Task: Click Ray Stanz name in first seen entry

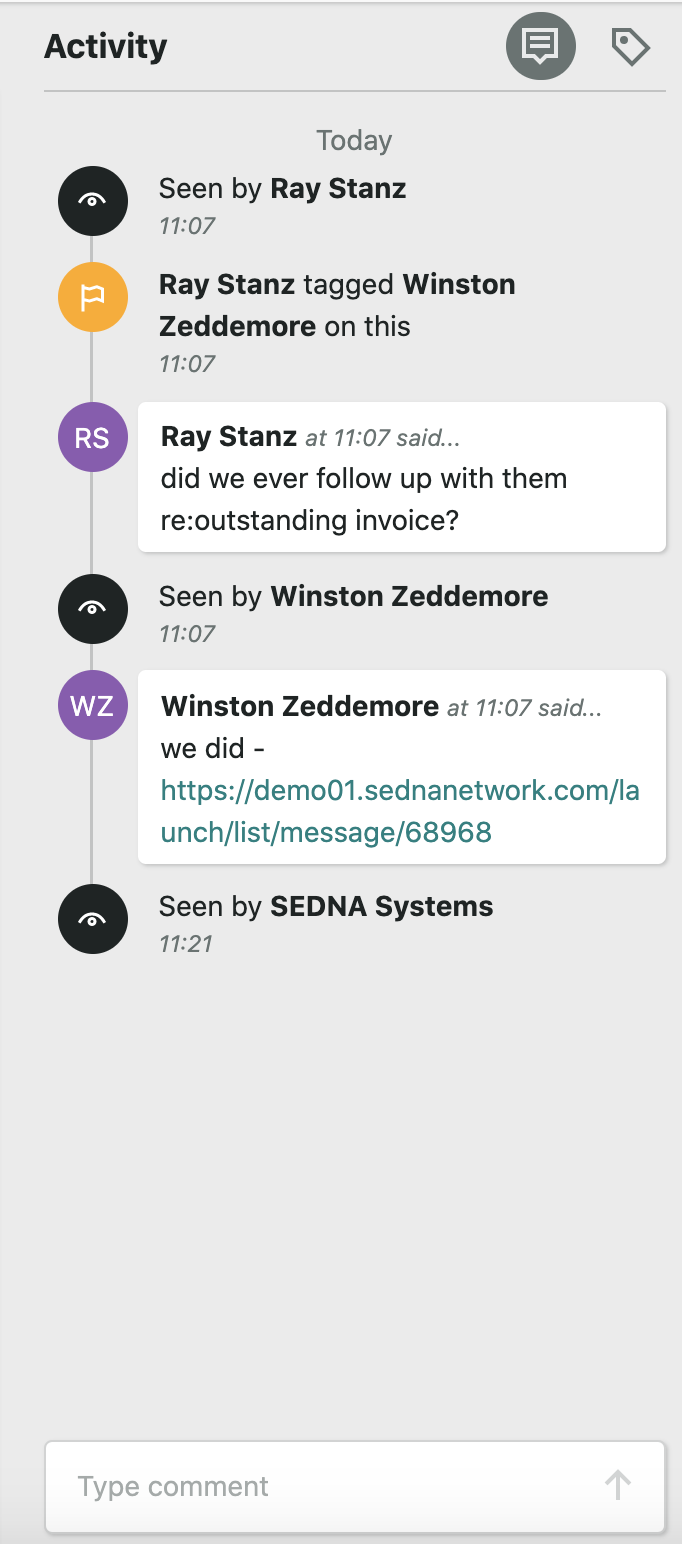Action: click(339, 189)
